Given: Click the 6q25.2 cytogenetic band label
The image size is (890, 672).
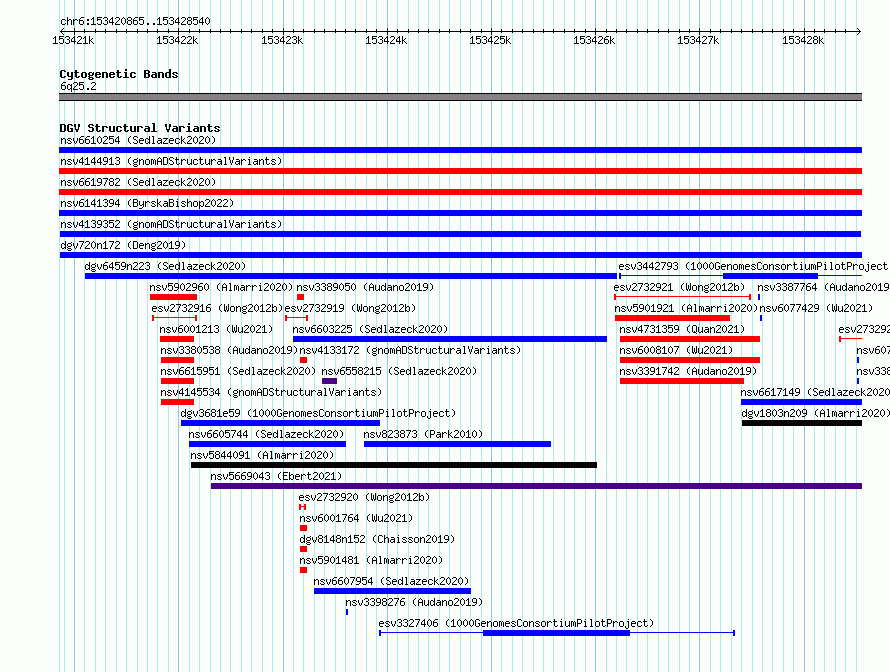Looking at the screenshot, I should click(78, 86).
